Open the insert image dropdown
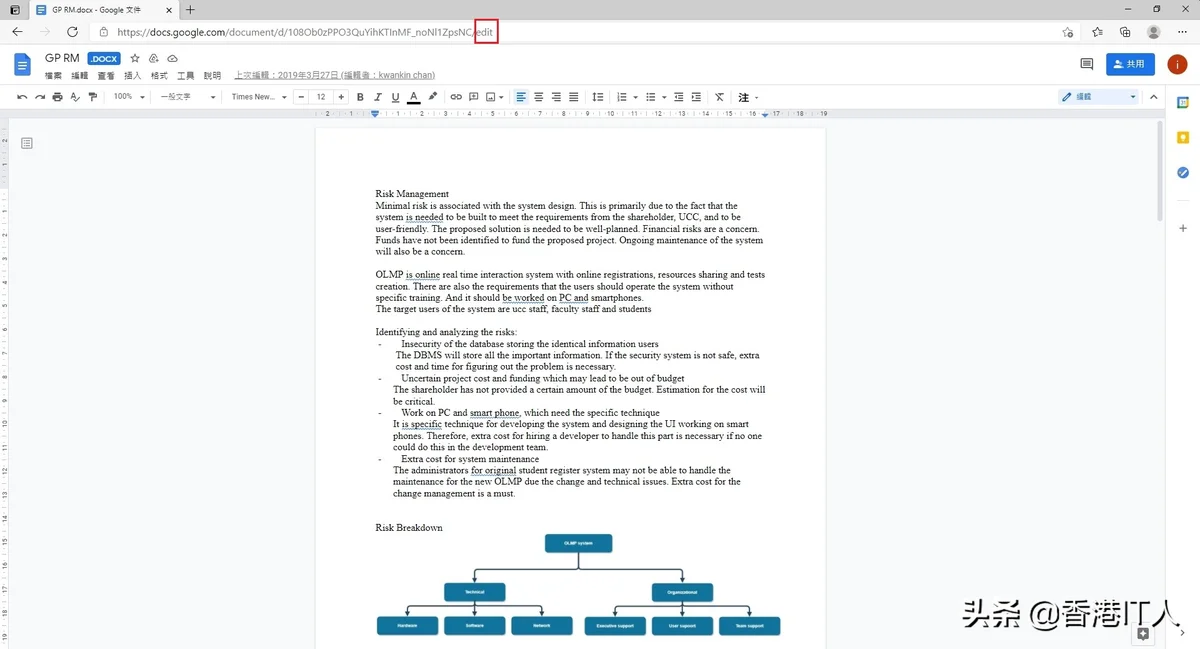 pyautogui.click(x=494, y=97)
